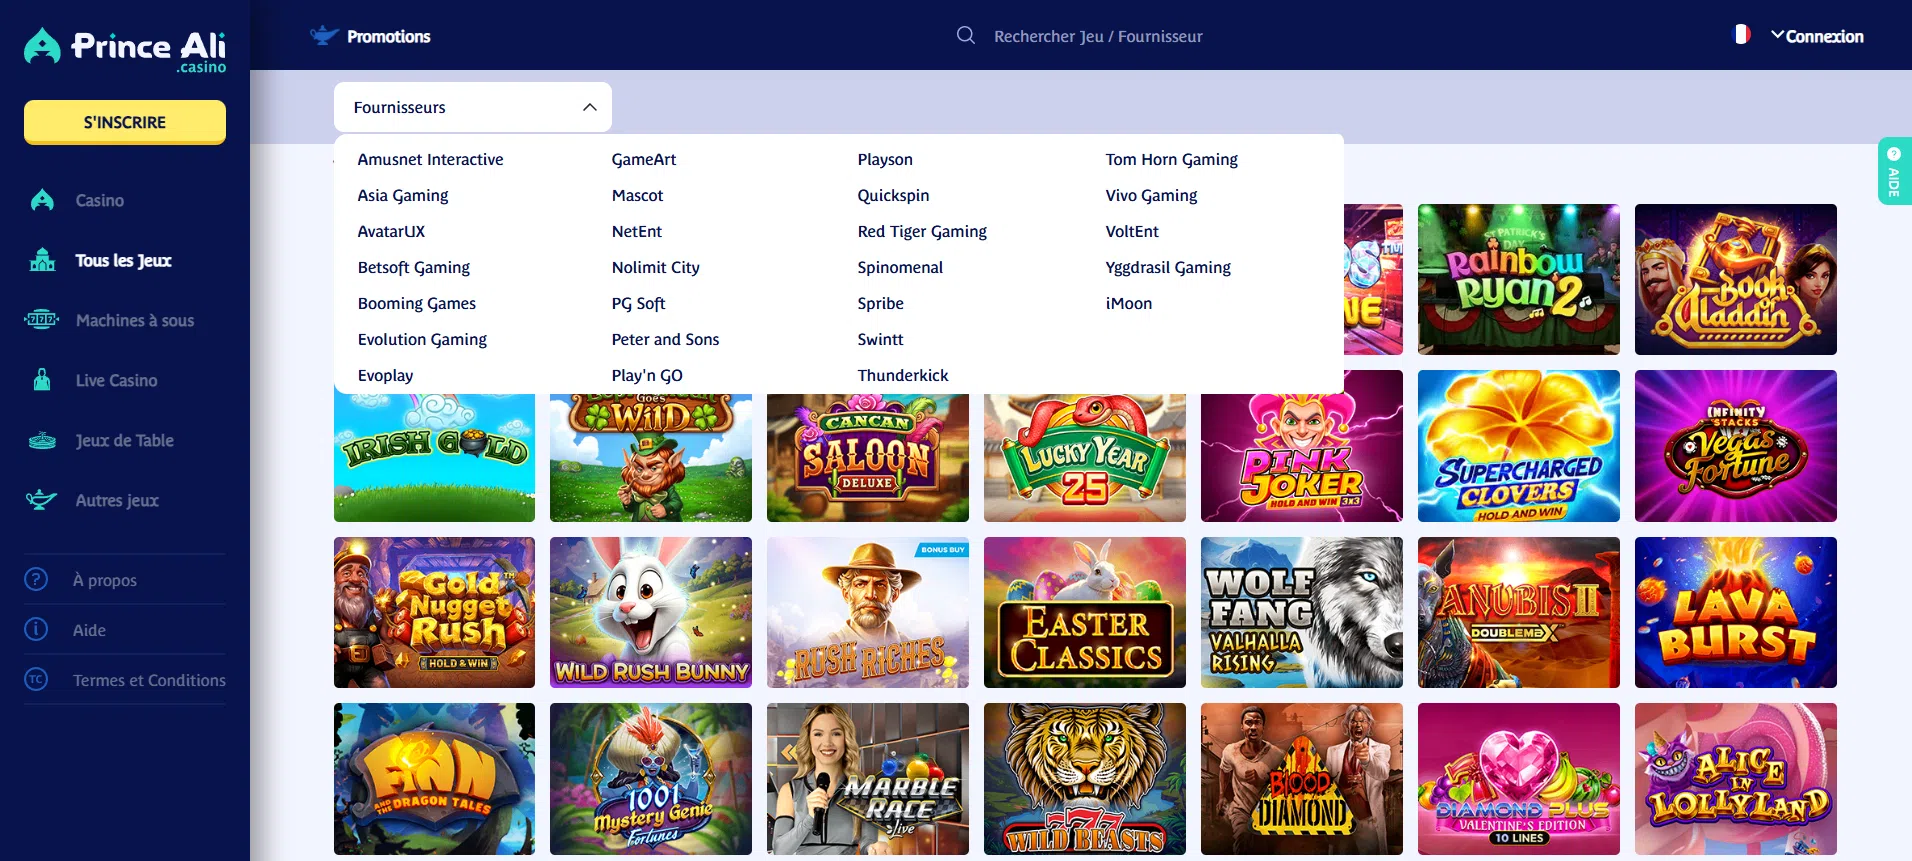
Task: Select Betsoft Gaming provider
Action: (x=413, y=267)
